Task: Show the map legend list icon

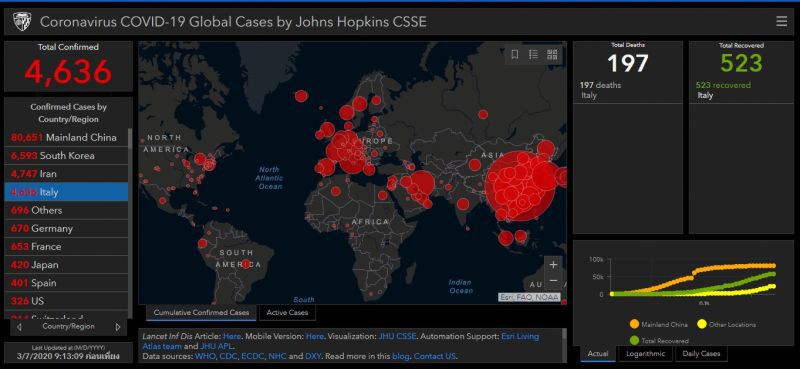Action: 533,55
